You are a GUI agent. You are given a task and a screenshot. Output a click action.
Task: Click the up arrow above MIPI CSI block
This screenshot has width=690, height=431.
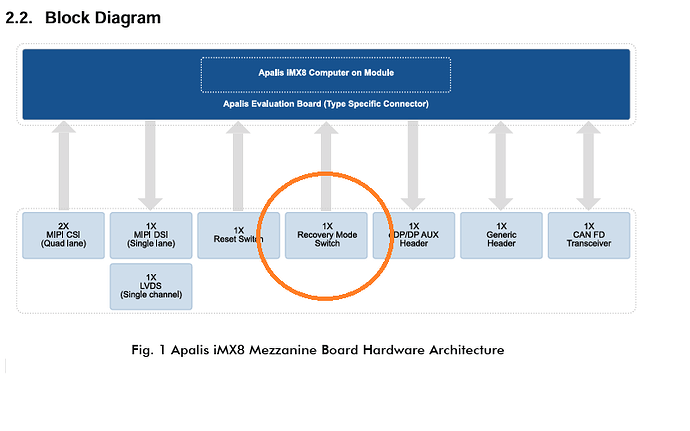(x=64, y=166)
